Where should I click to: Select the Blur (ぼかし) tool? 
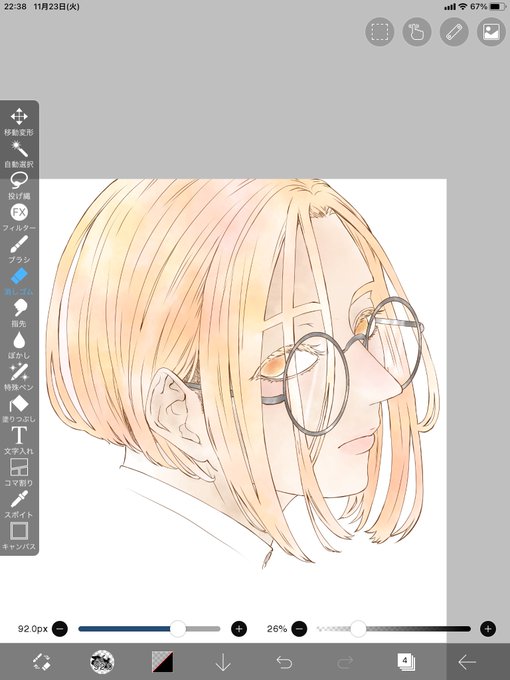[19, 345]
